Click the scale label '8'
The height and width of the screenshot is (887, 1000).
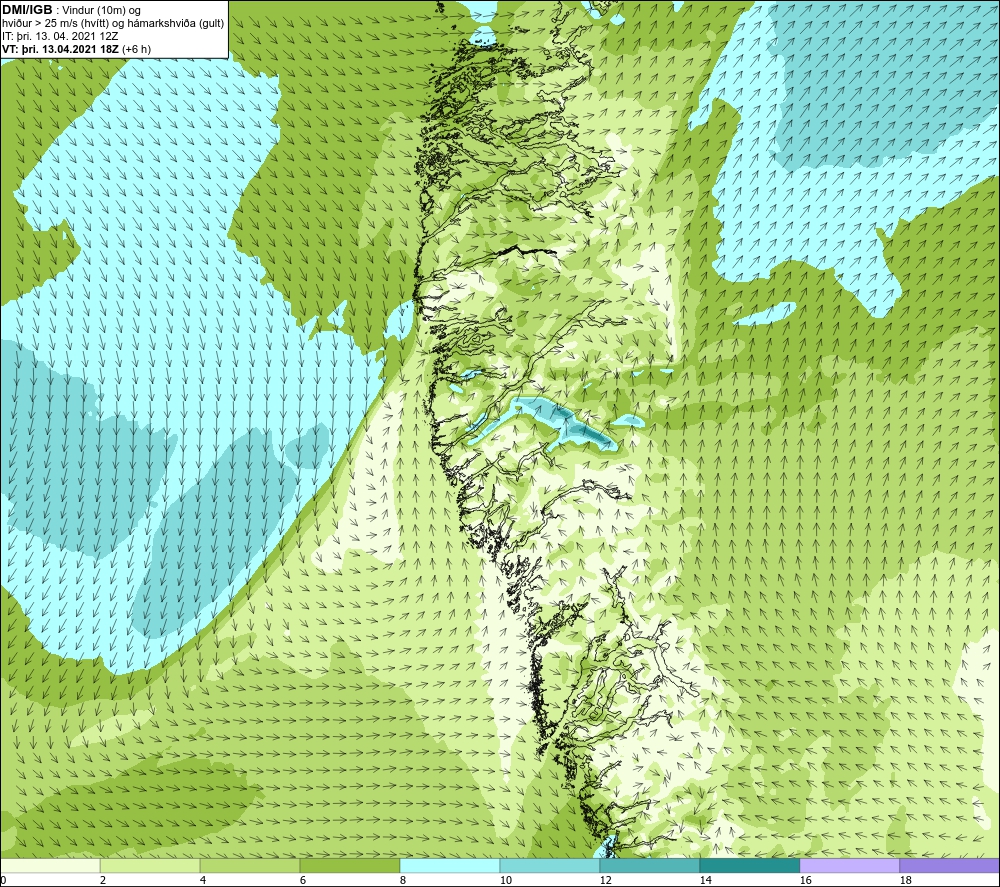tap(403, 880)
